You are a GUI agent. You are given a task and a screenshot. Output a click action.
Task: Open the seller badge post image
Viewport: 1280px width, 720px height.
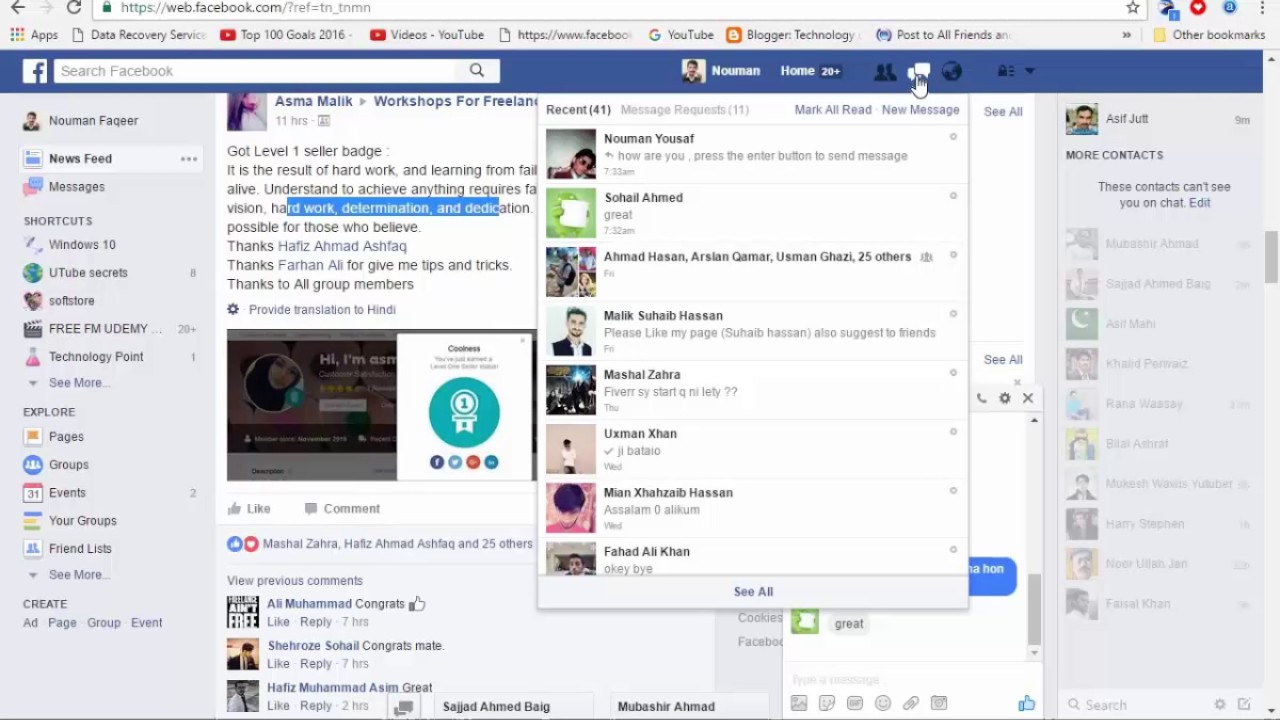pyautogui.click(x=381, y=405)
